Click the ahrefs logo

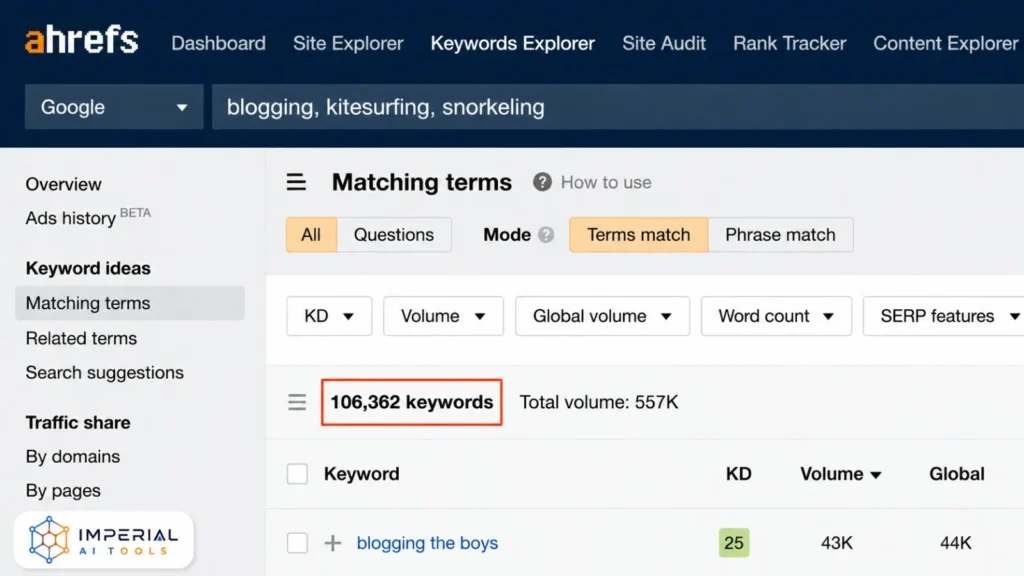[82, 40]
